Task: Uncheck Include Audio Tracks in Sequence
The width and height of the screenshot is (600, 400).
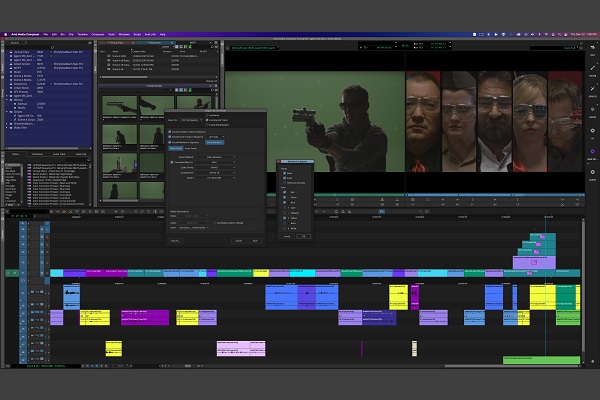Action: click(170, 137)
